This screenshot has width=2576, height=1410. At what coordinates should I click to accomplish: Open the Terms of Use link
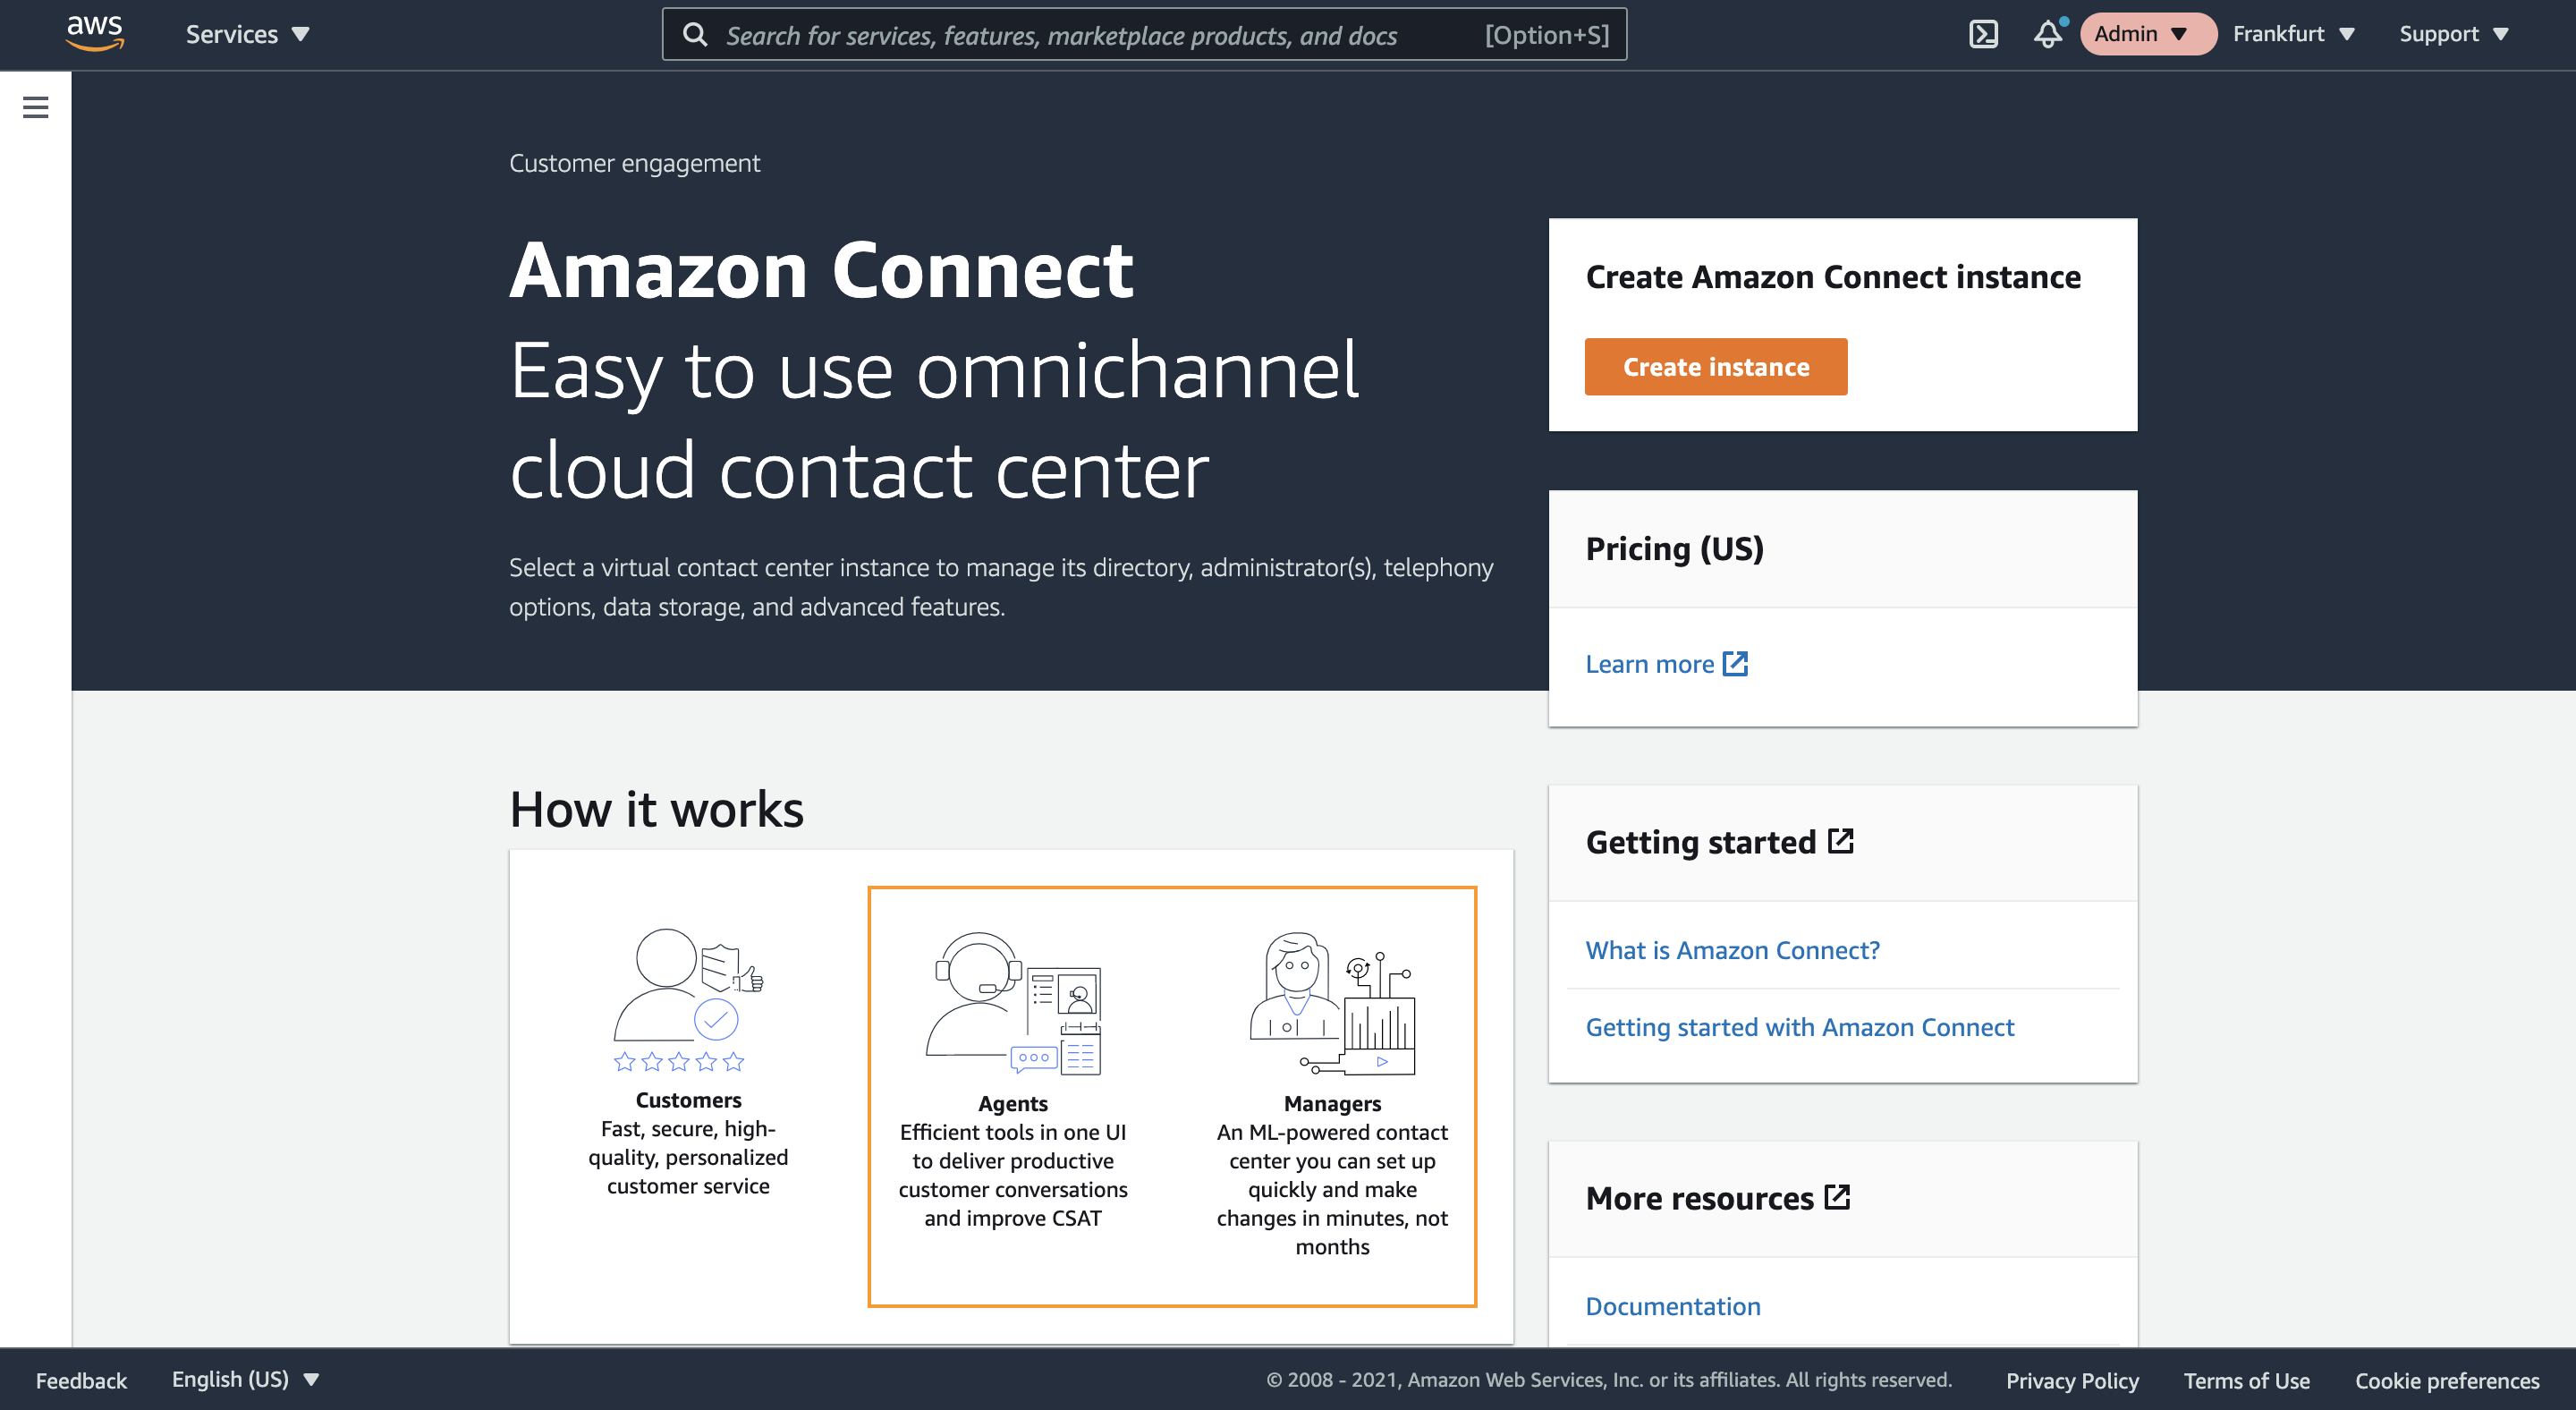click(2246, 1380)
